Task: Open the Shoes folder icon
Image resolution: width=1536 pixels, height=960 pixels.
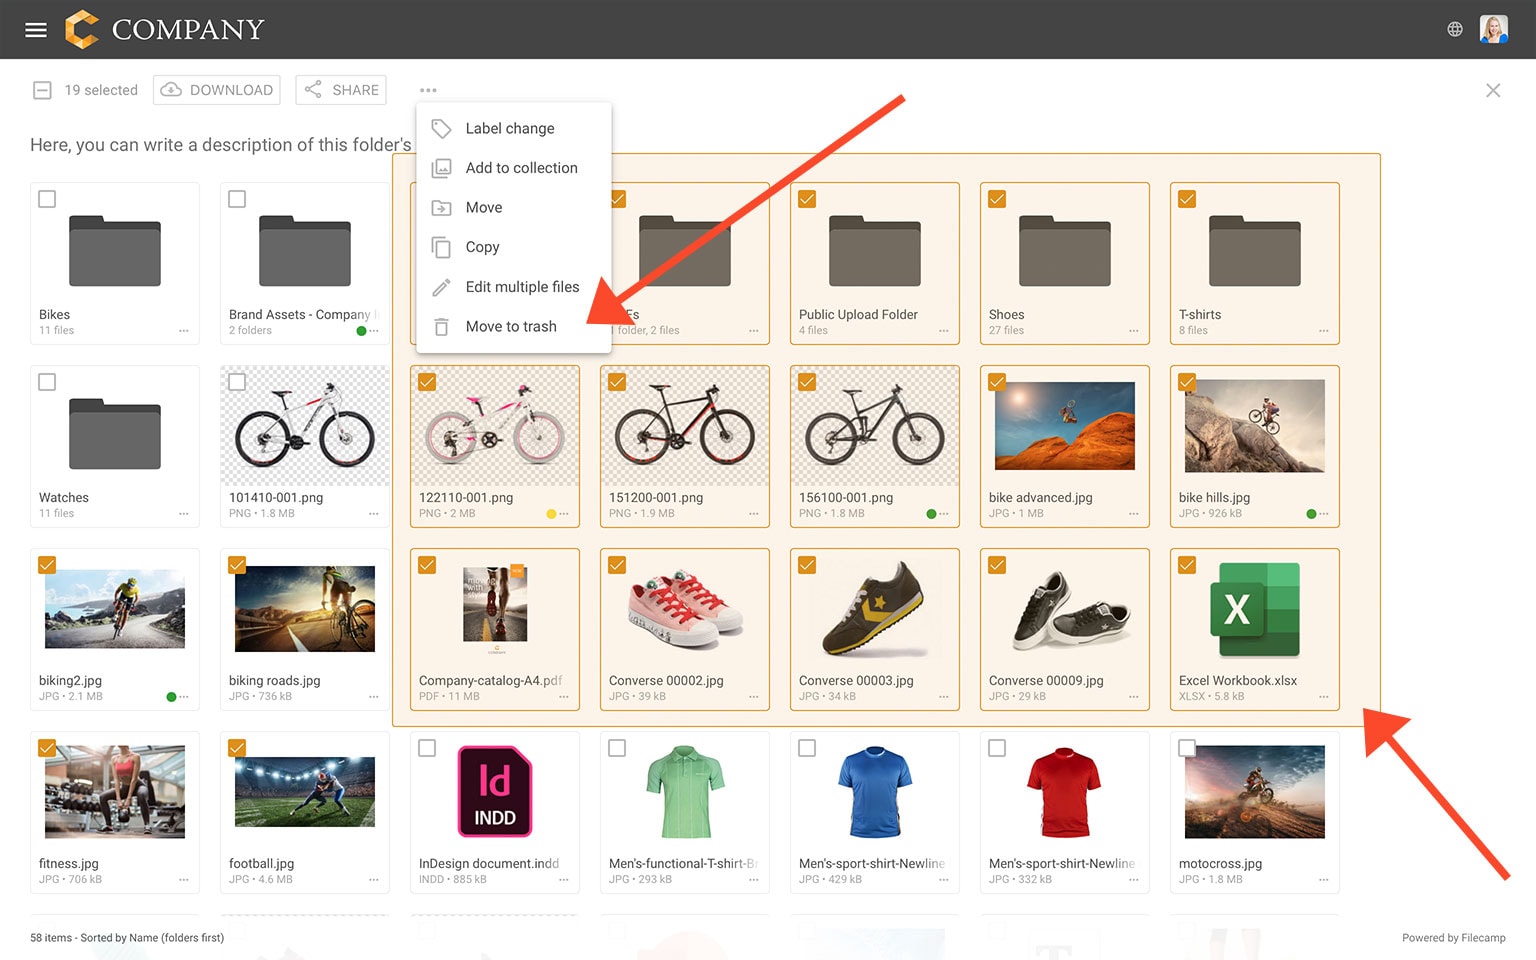Action: tap(1065, 251)
